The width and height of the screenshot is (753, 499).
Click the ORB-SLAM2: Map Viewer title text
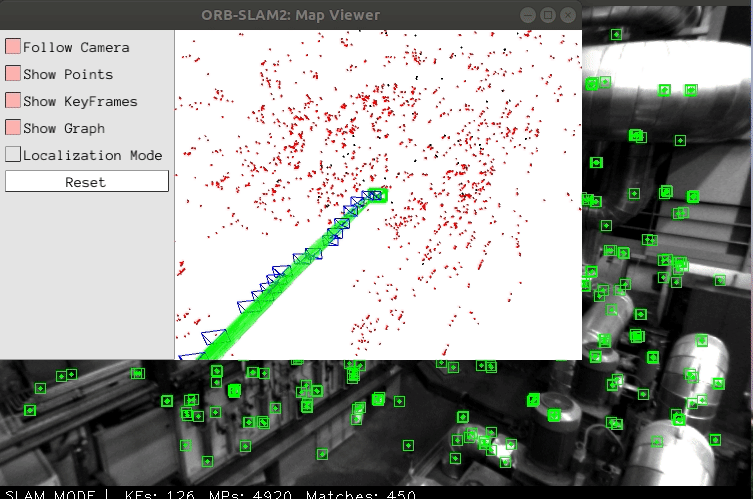tap(291, 15)
